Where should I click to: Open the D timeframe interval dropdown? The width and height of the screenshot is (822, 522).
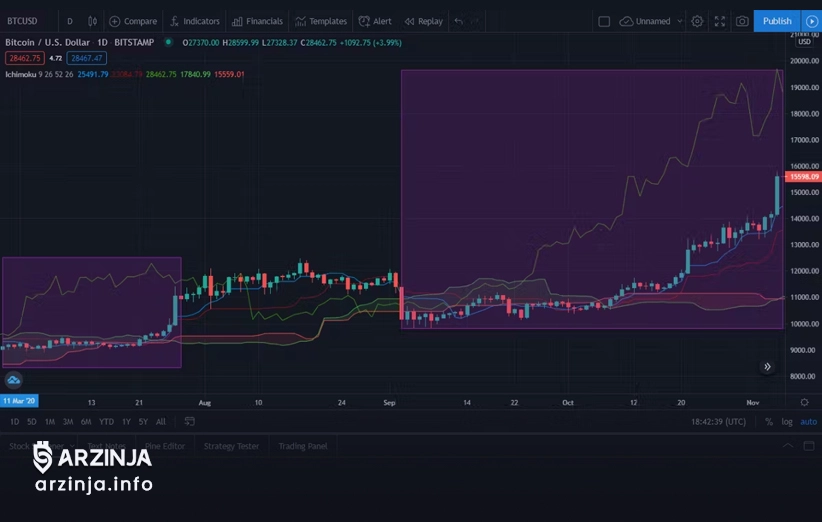tap(69, 21)
